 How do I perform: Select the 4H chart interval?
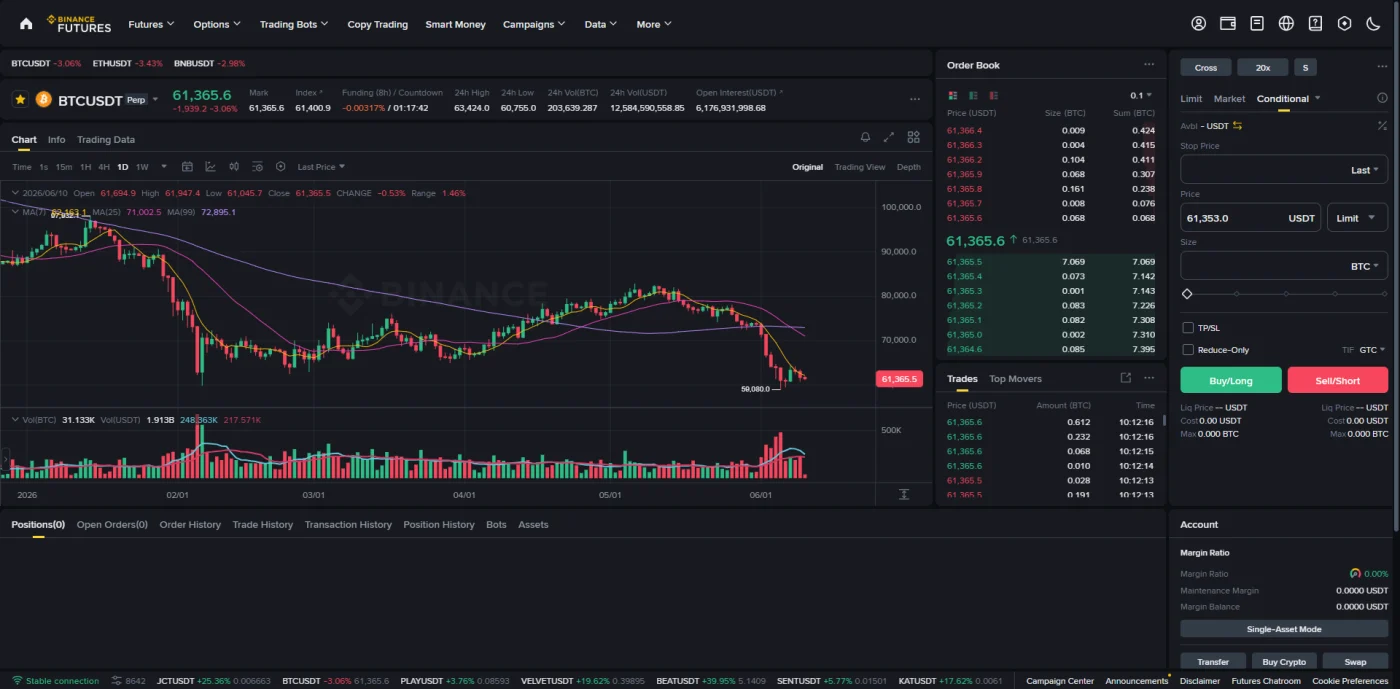coord(104,167)
